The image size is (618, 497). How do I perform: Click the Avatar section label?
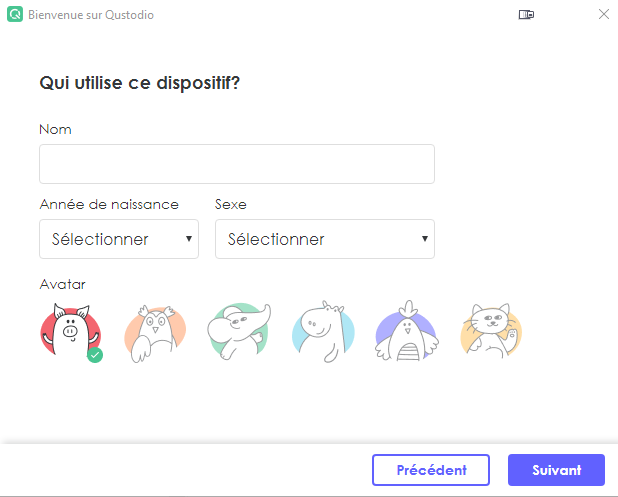(63, 284)
